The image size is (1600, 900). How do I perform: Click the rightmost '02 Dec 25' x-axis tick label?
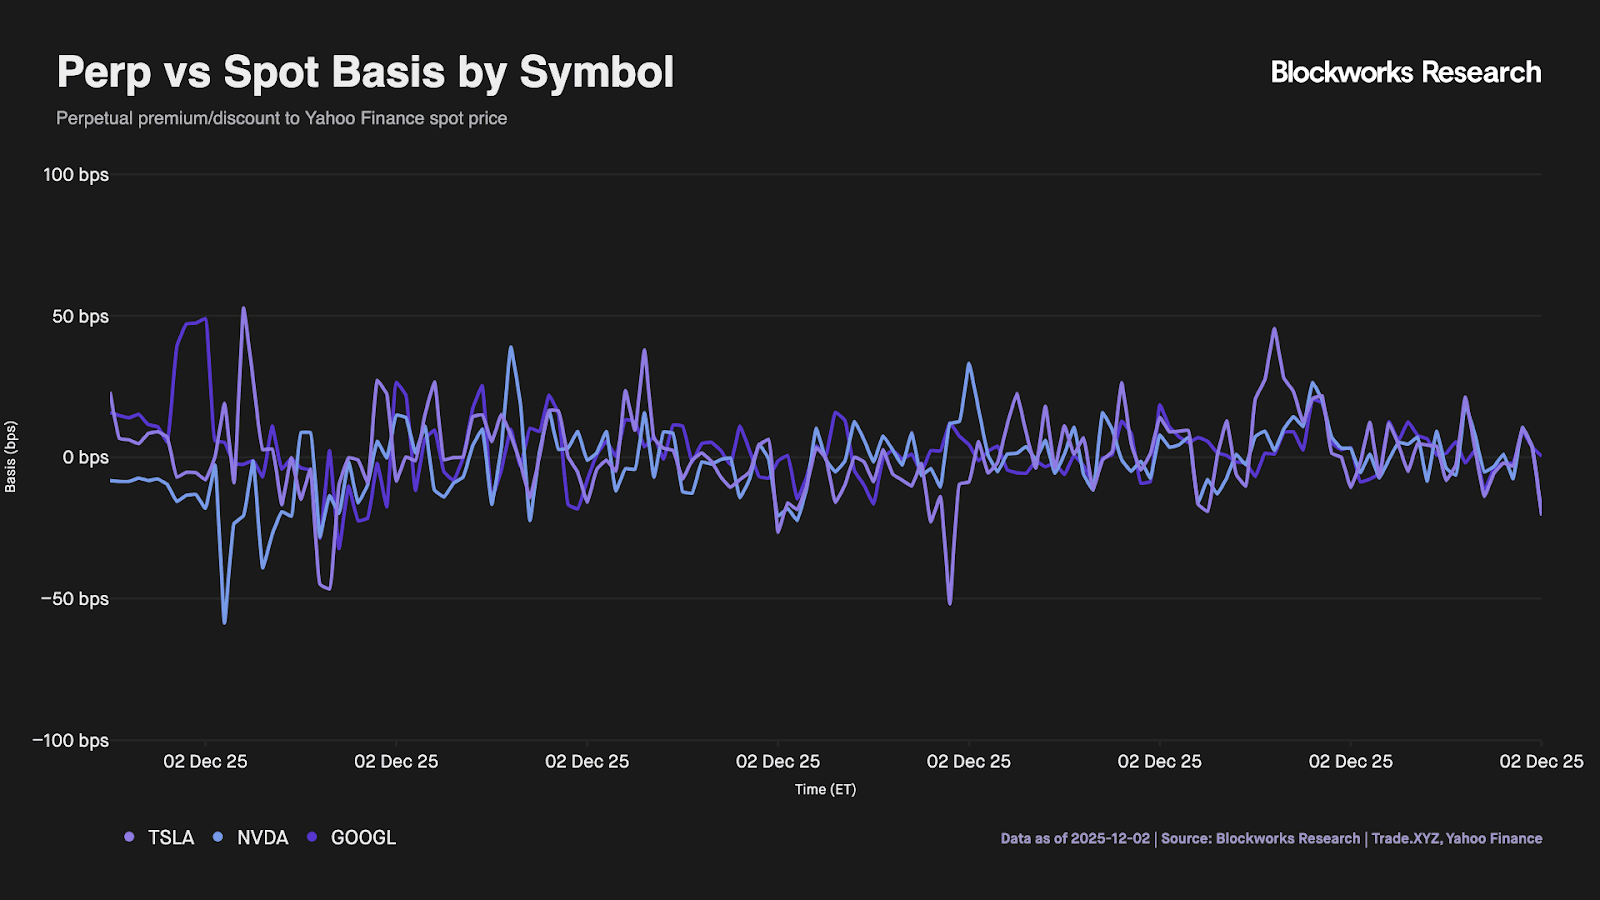coord(1541,762)
